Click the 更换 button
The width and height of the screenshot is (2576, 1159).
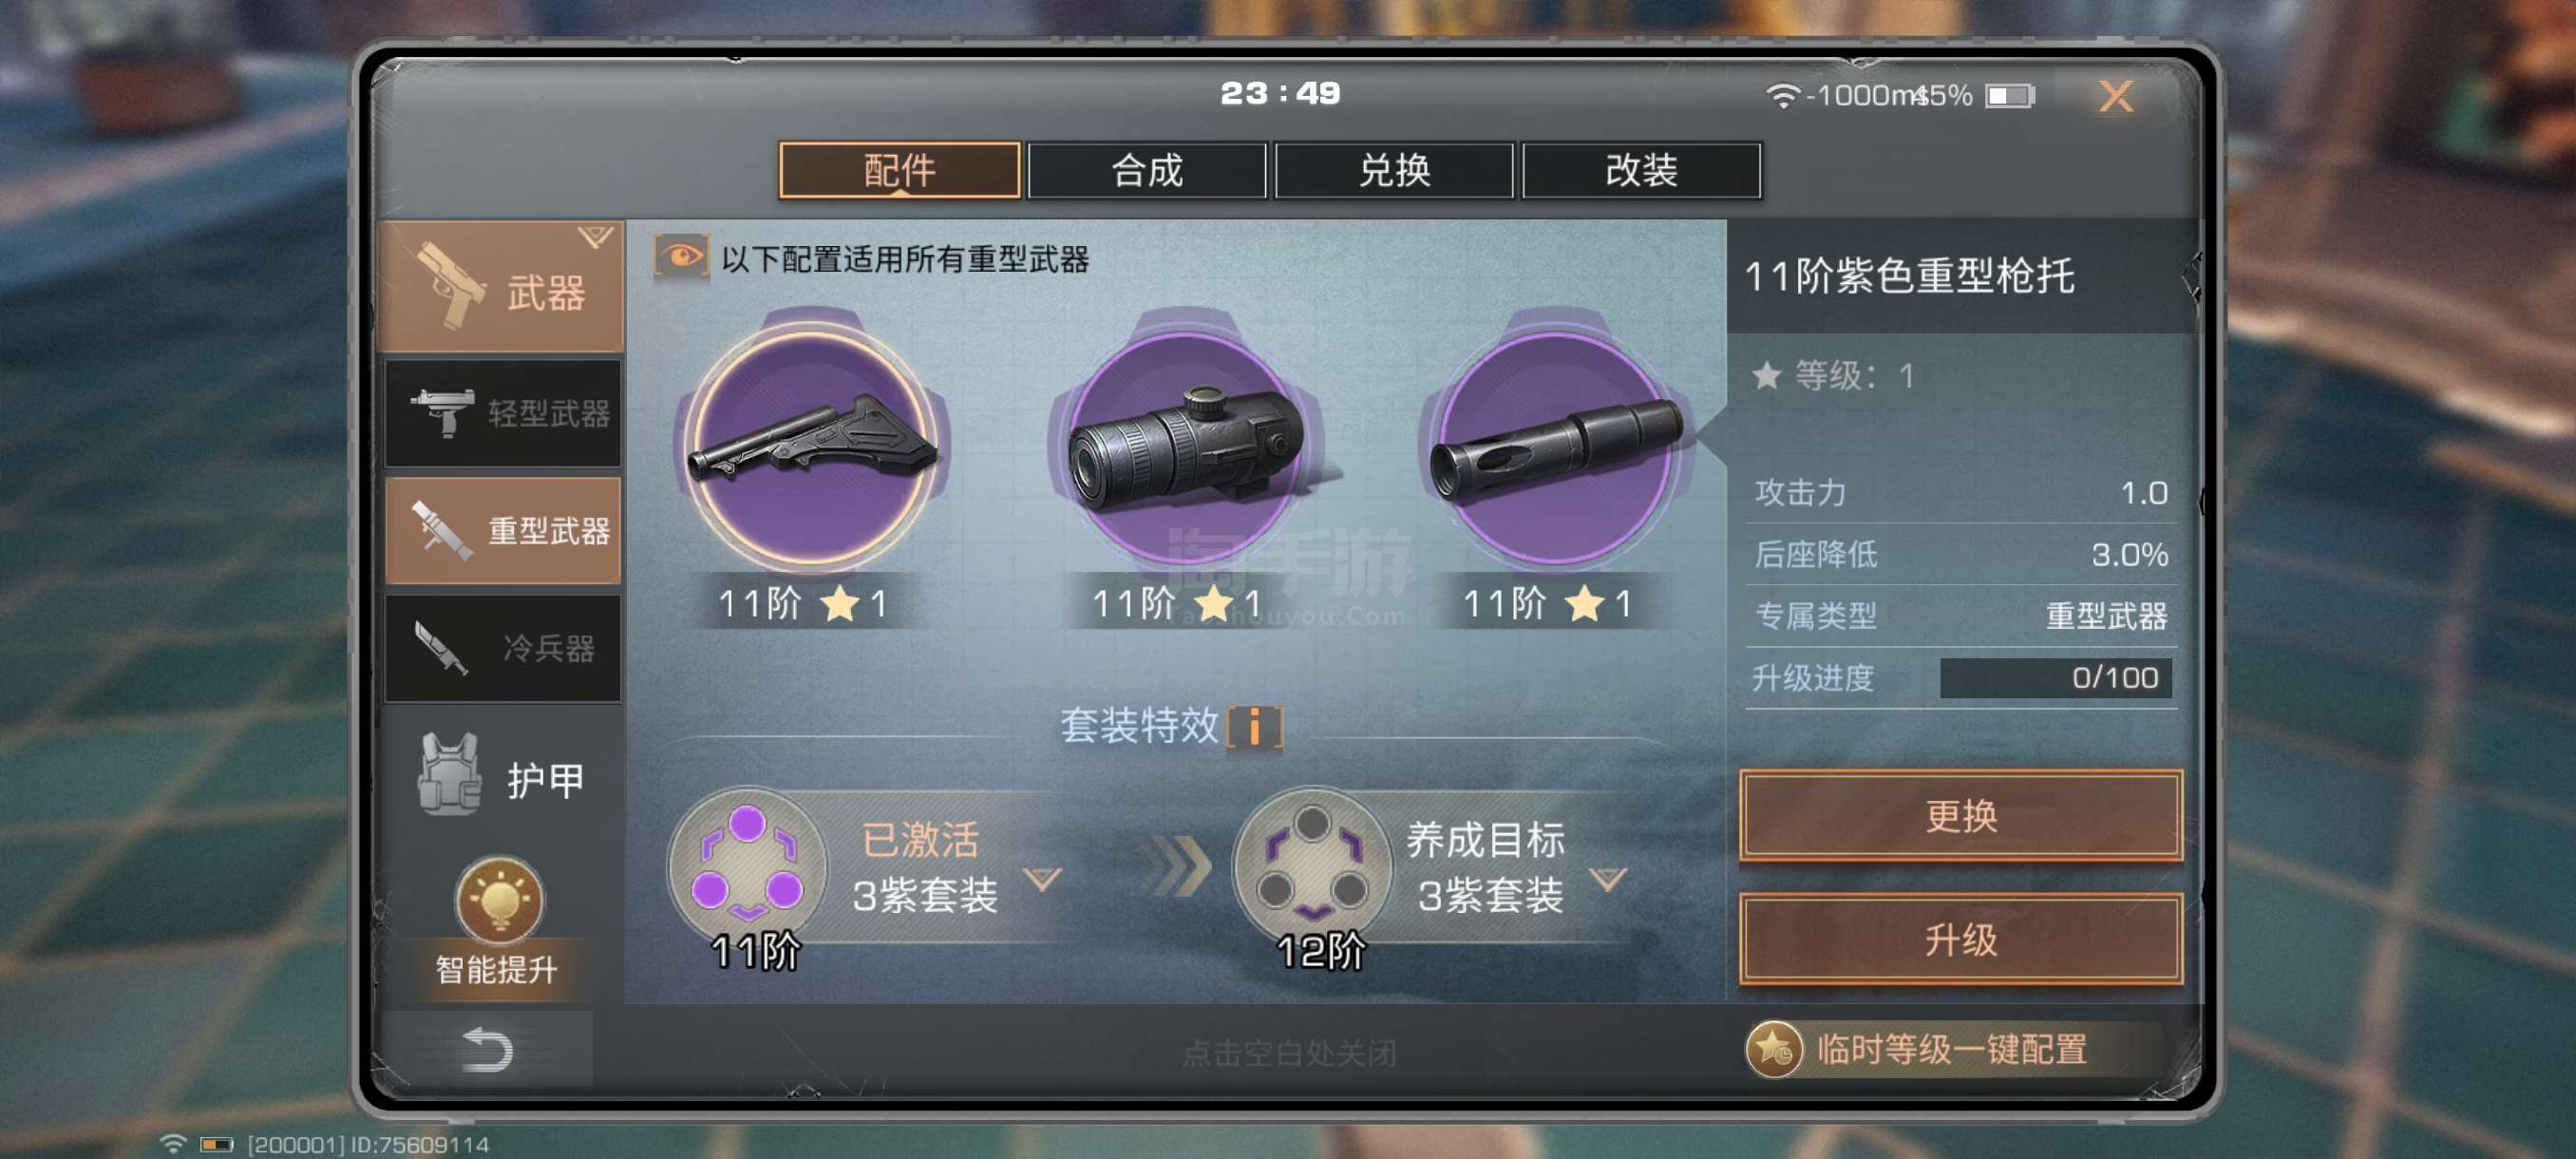coord(1960,816)
